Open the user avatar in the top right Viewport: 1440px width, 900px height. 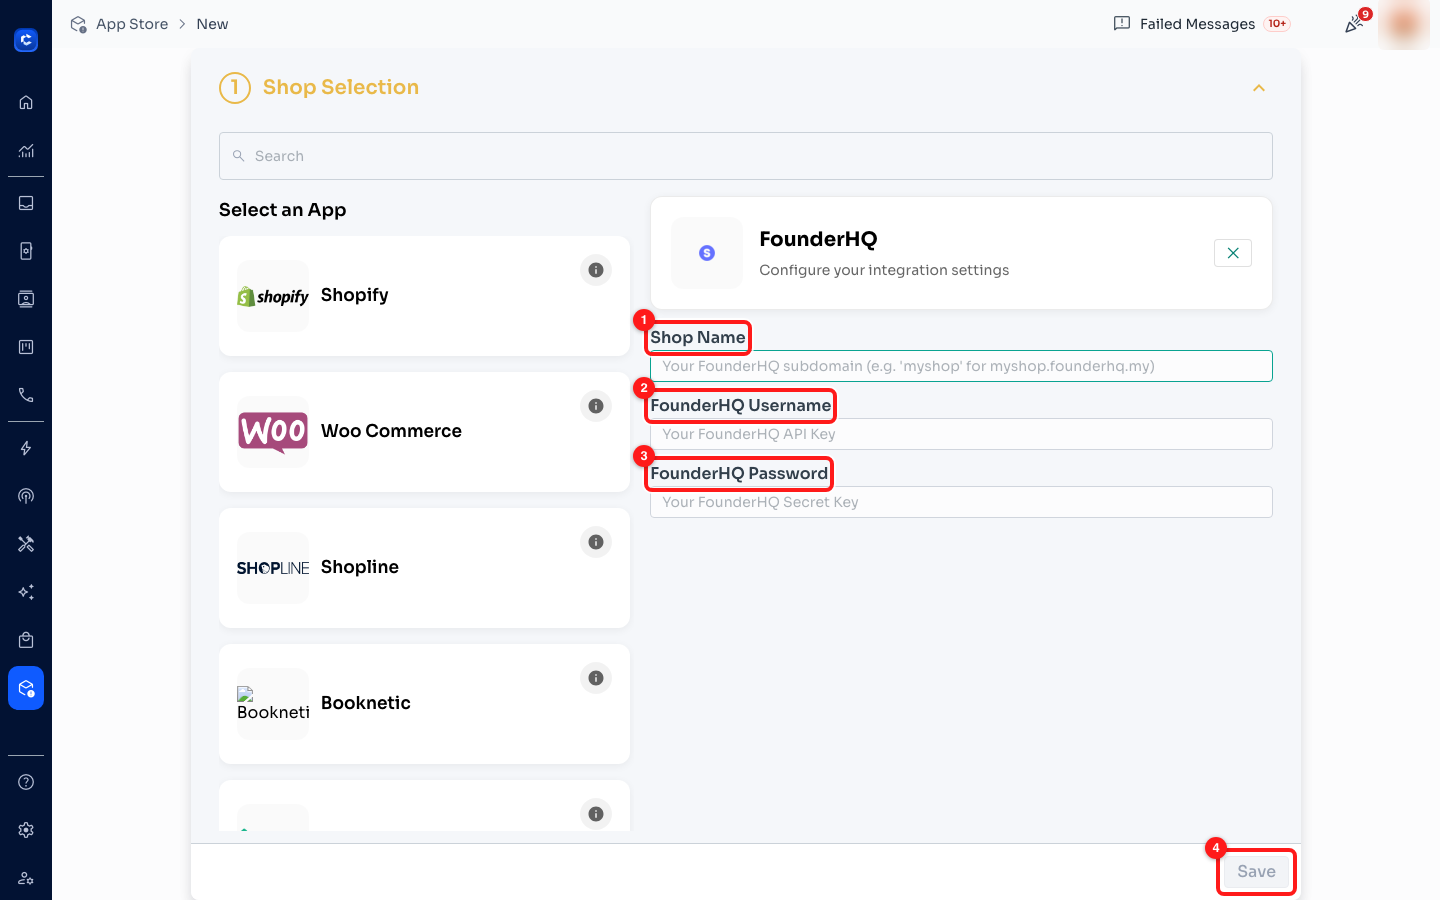pos(1404,24)
